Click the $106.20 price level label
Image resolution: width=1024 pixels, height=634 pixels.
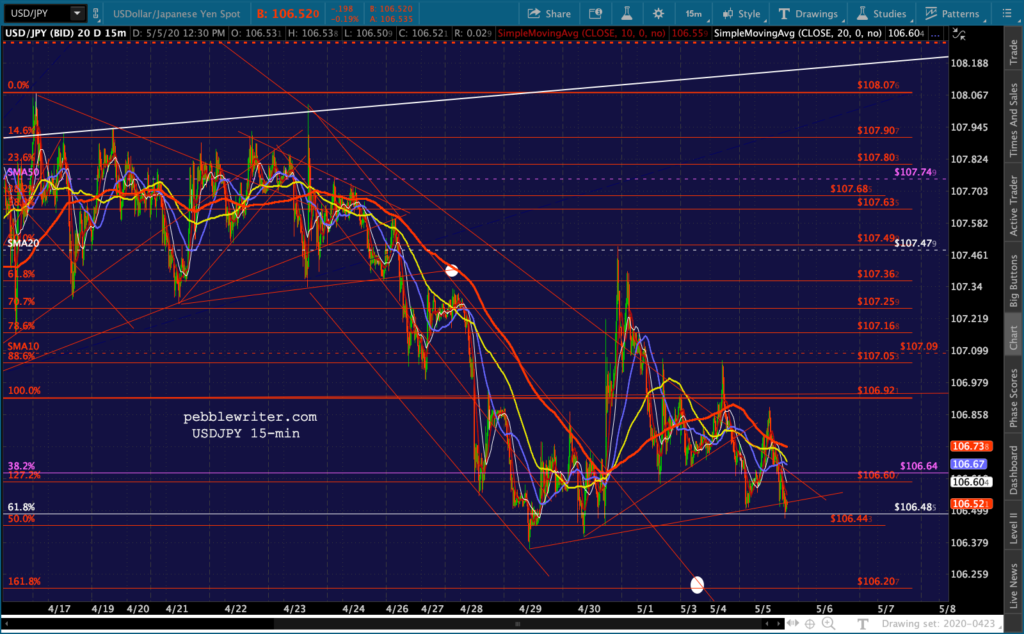coord(878,581)
